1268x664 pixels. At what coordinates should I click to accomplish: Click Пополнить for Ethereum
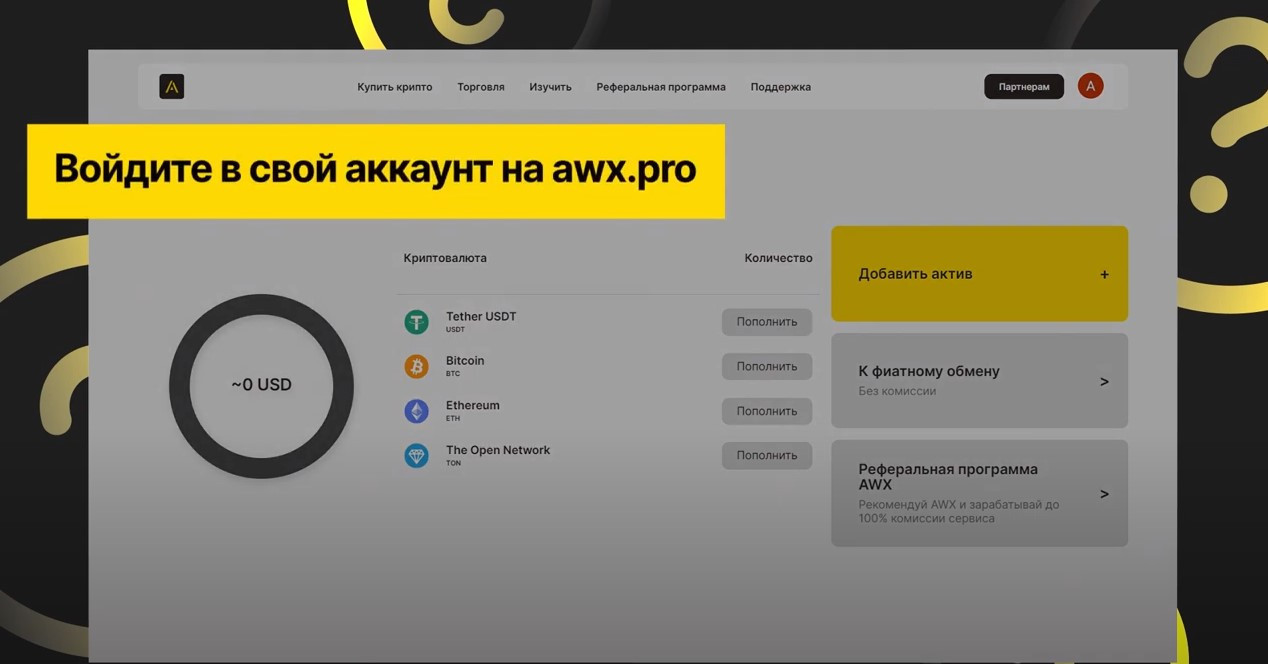point(767,411)
